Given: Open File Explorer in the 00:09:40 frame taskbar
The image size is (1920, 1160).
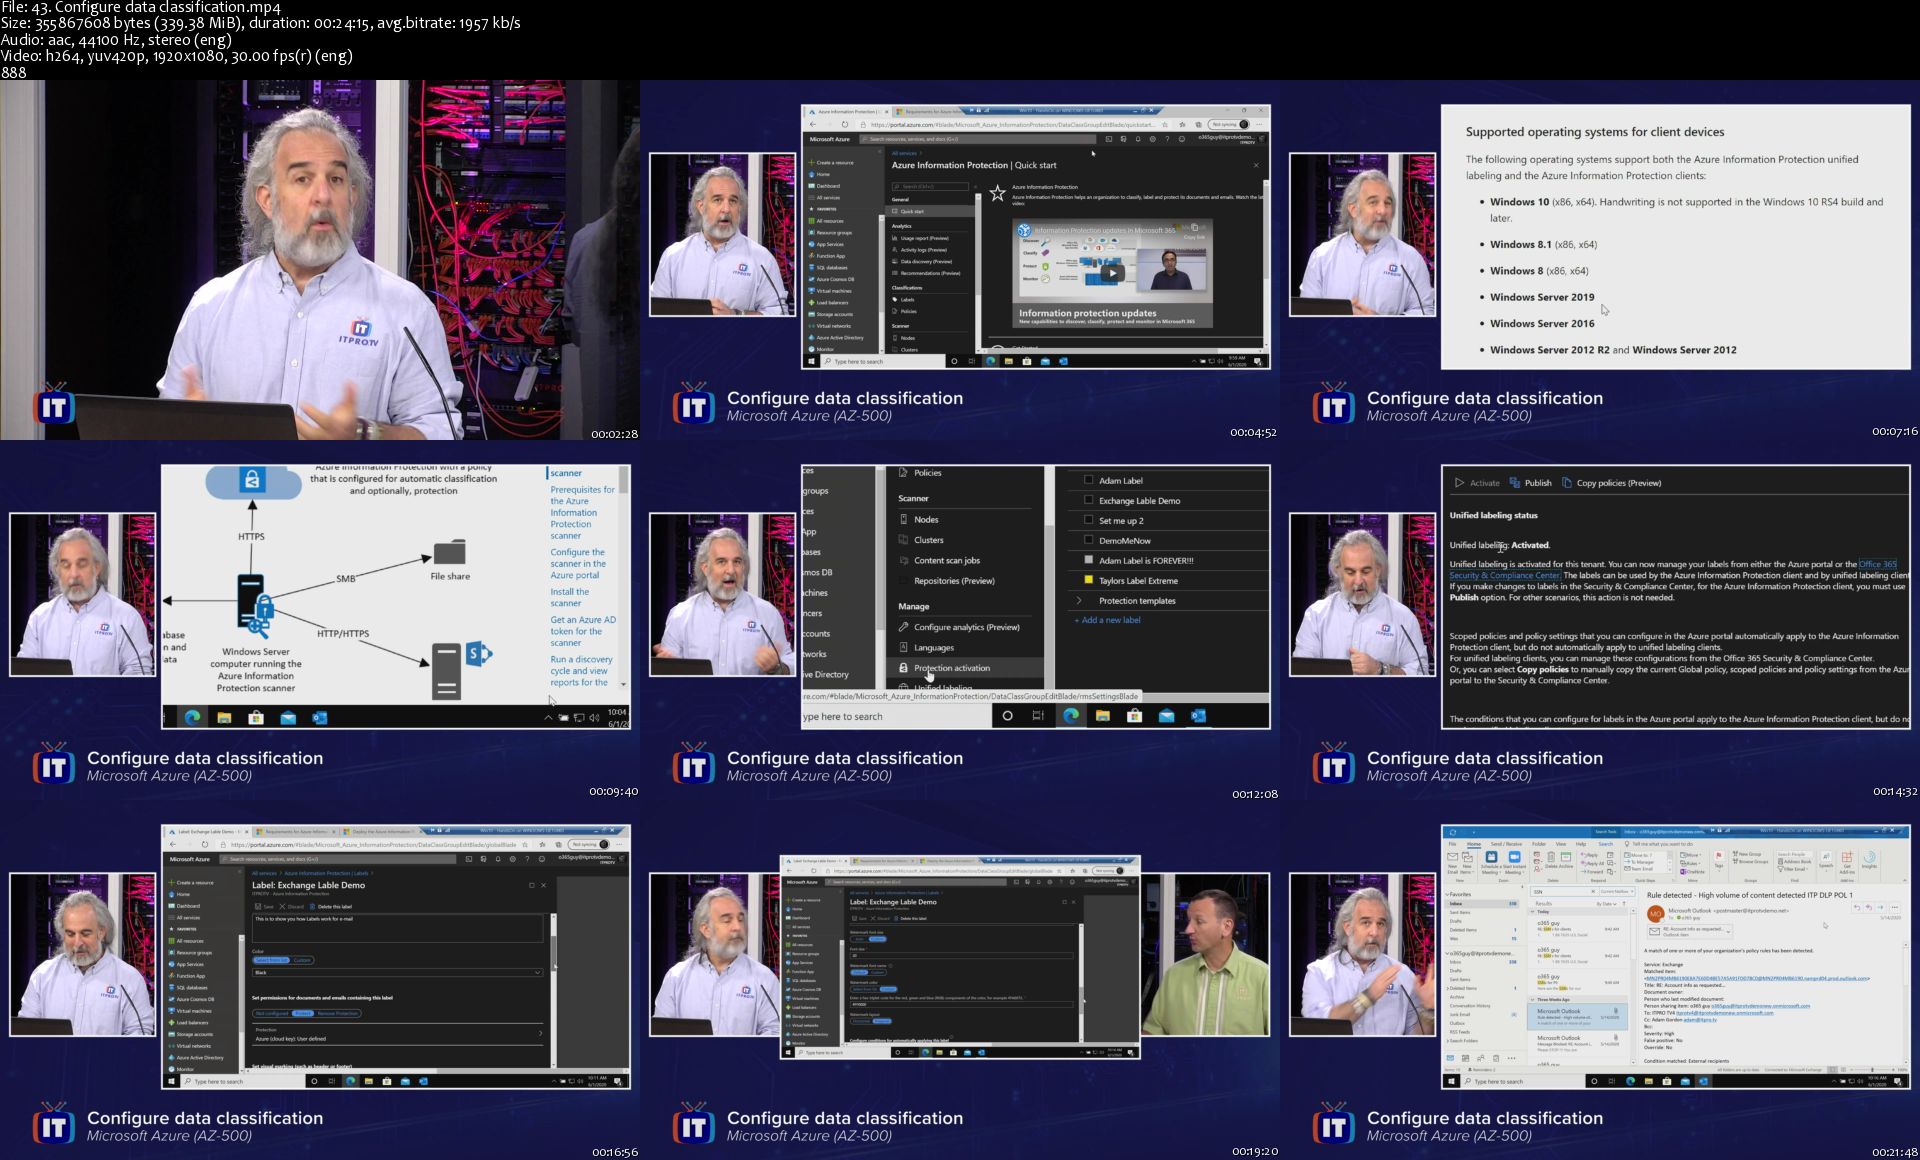Looking at the screenshot, I should (224, 717).
